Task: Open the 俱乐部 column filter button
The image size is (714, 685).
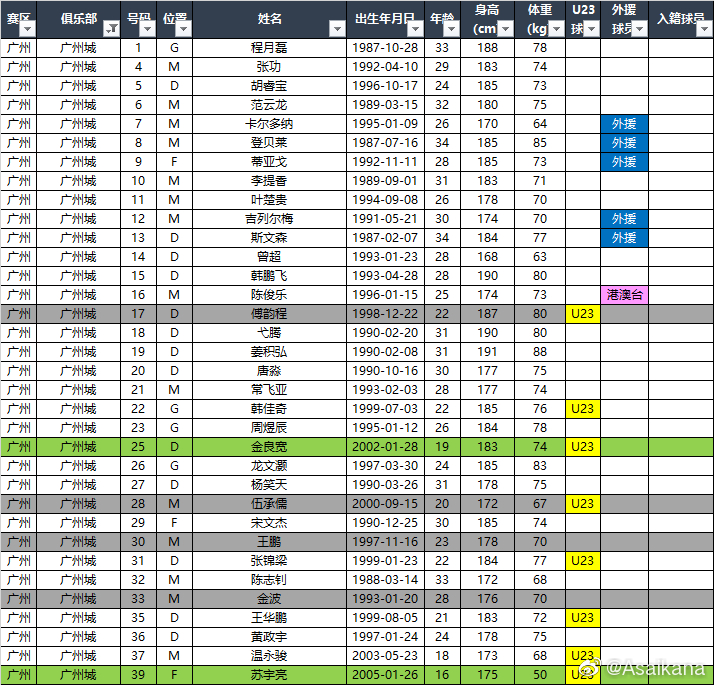Action: (111, 29)
